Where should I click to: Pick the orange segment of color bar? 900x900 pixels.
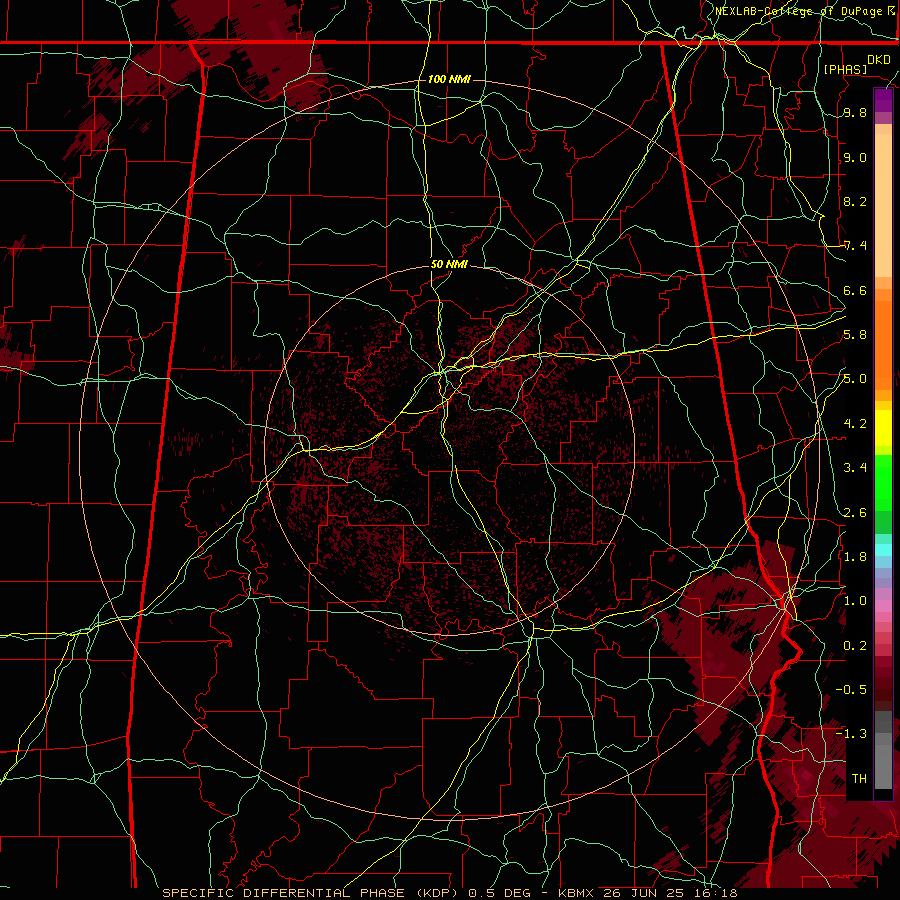click(883, 344)
